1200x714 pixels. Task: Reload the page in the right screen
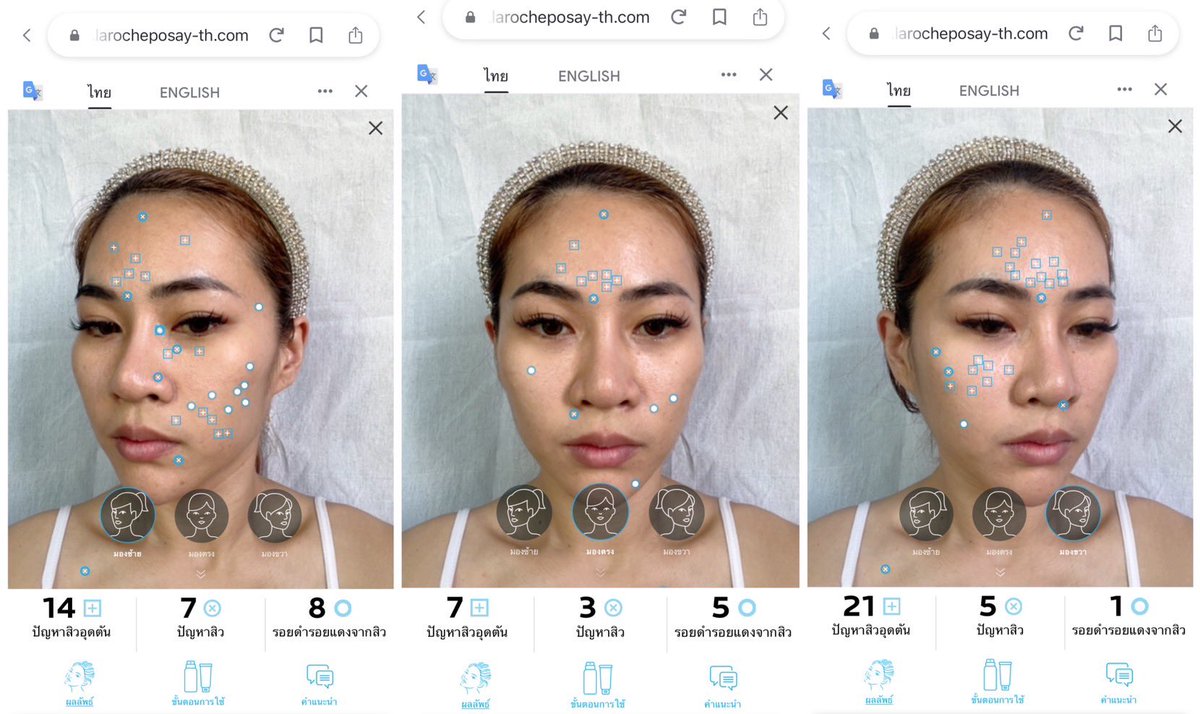point(1077,34)
